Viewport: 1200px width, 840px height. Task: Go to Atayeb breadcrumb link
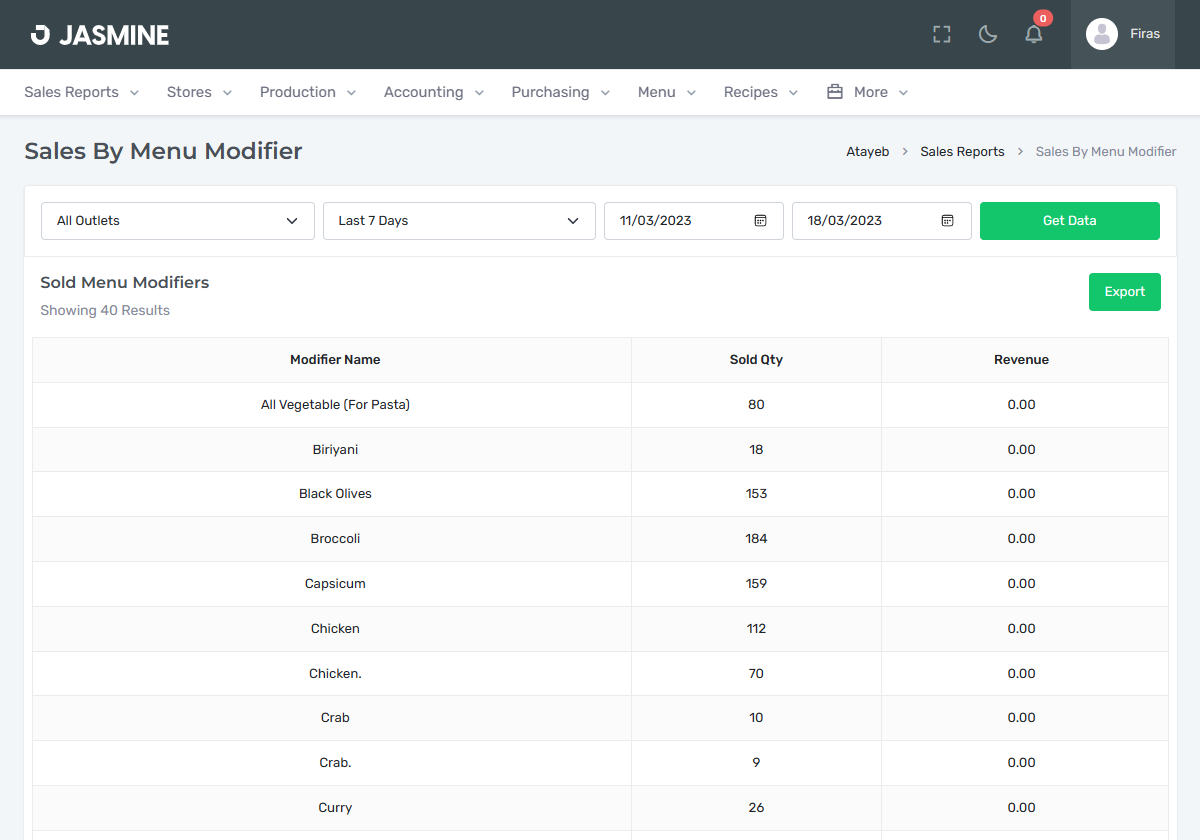coord(868,152)
